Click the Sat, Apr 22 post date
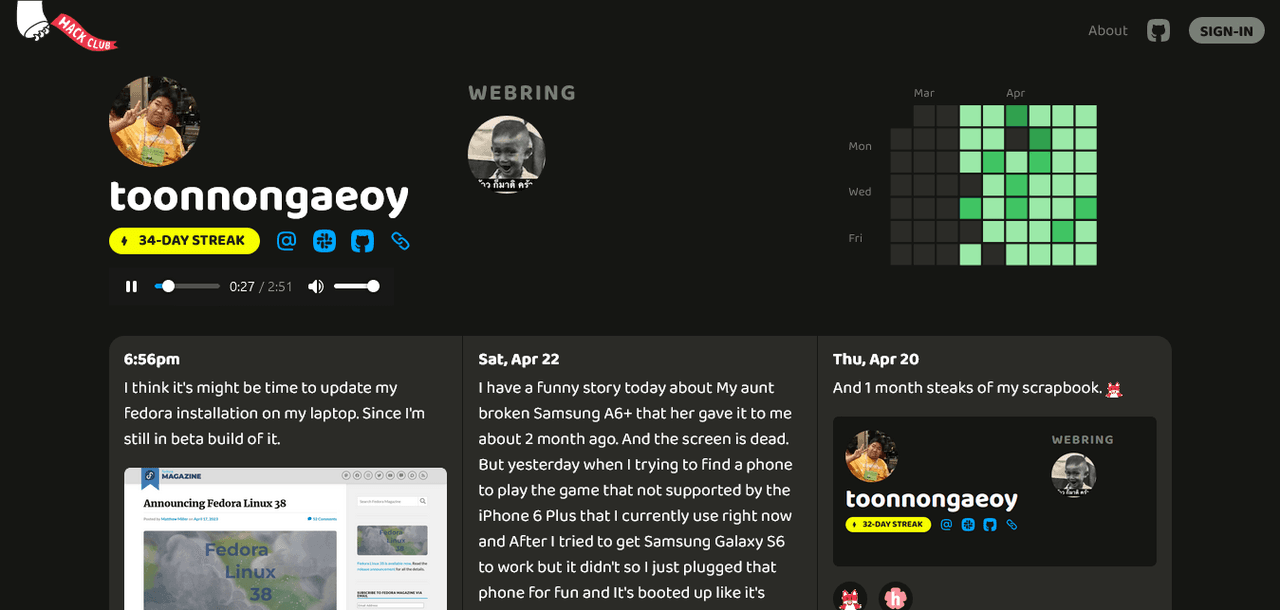 pos(519,359)
